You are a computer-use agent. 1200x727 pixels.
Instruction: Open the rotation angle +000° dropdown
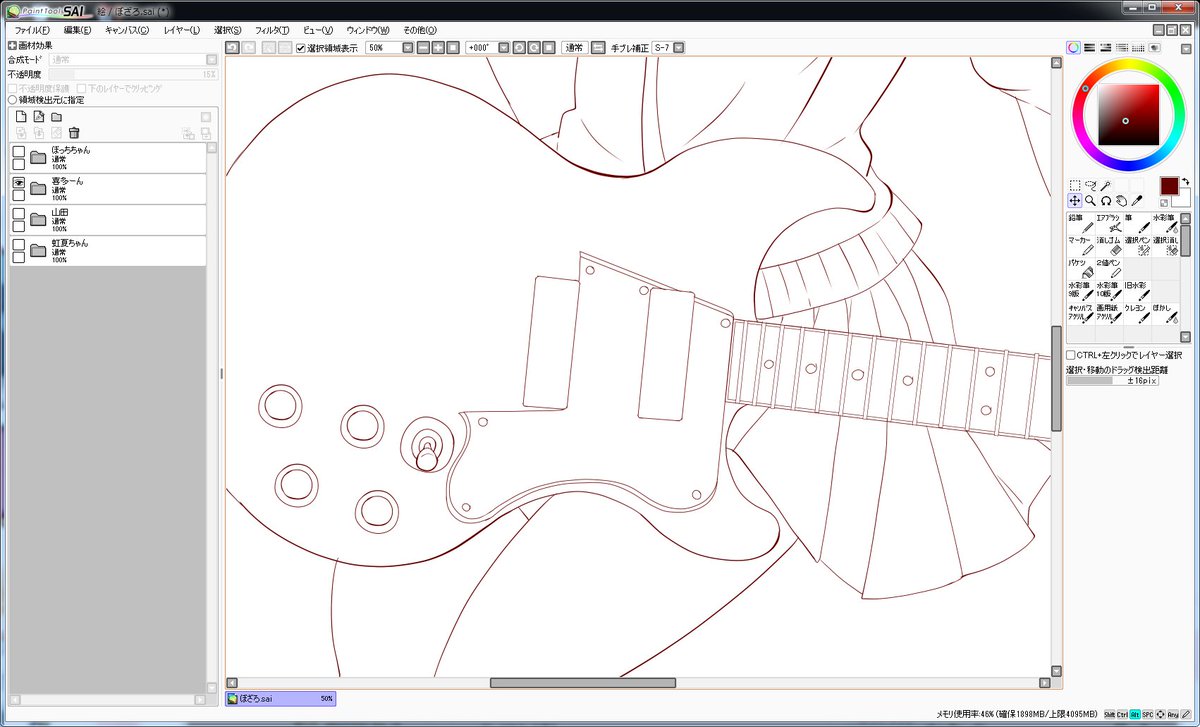[503, 47]
